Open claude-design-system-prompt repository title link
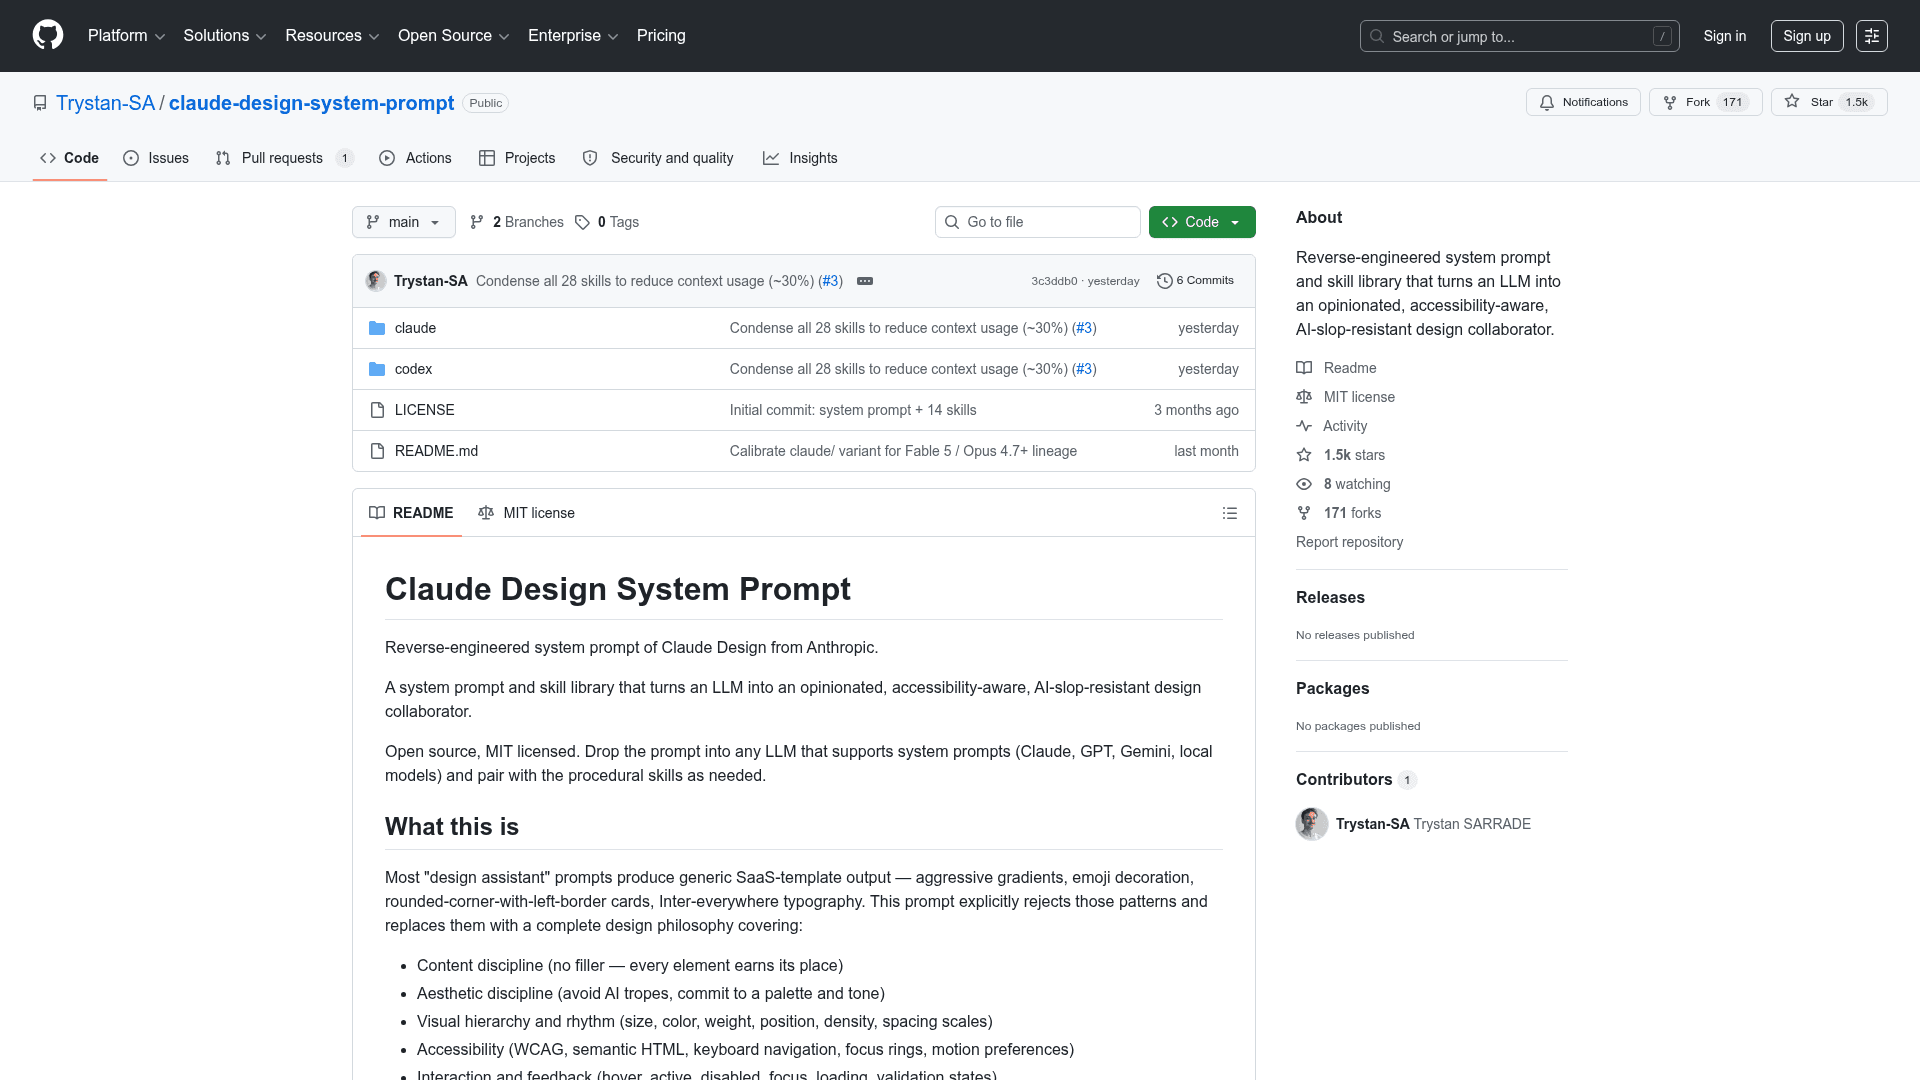 click(311, 103)
